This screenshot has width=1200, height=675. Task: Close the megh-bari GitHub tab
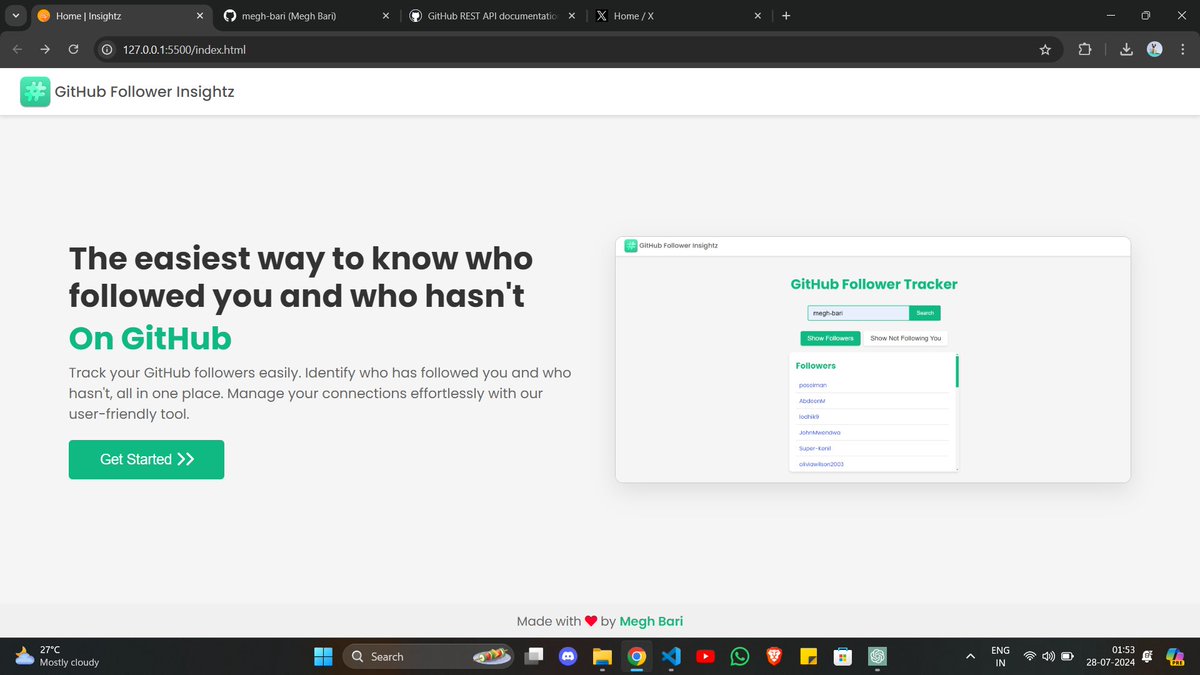point(385,16)
